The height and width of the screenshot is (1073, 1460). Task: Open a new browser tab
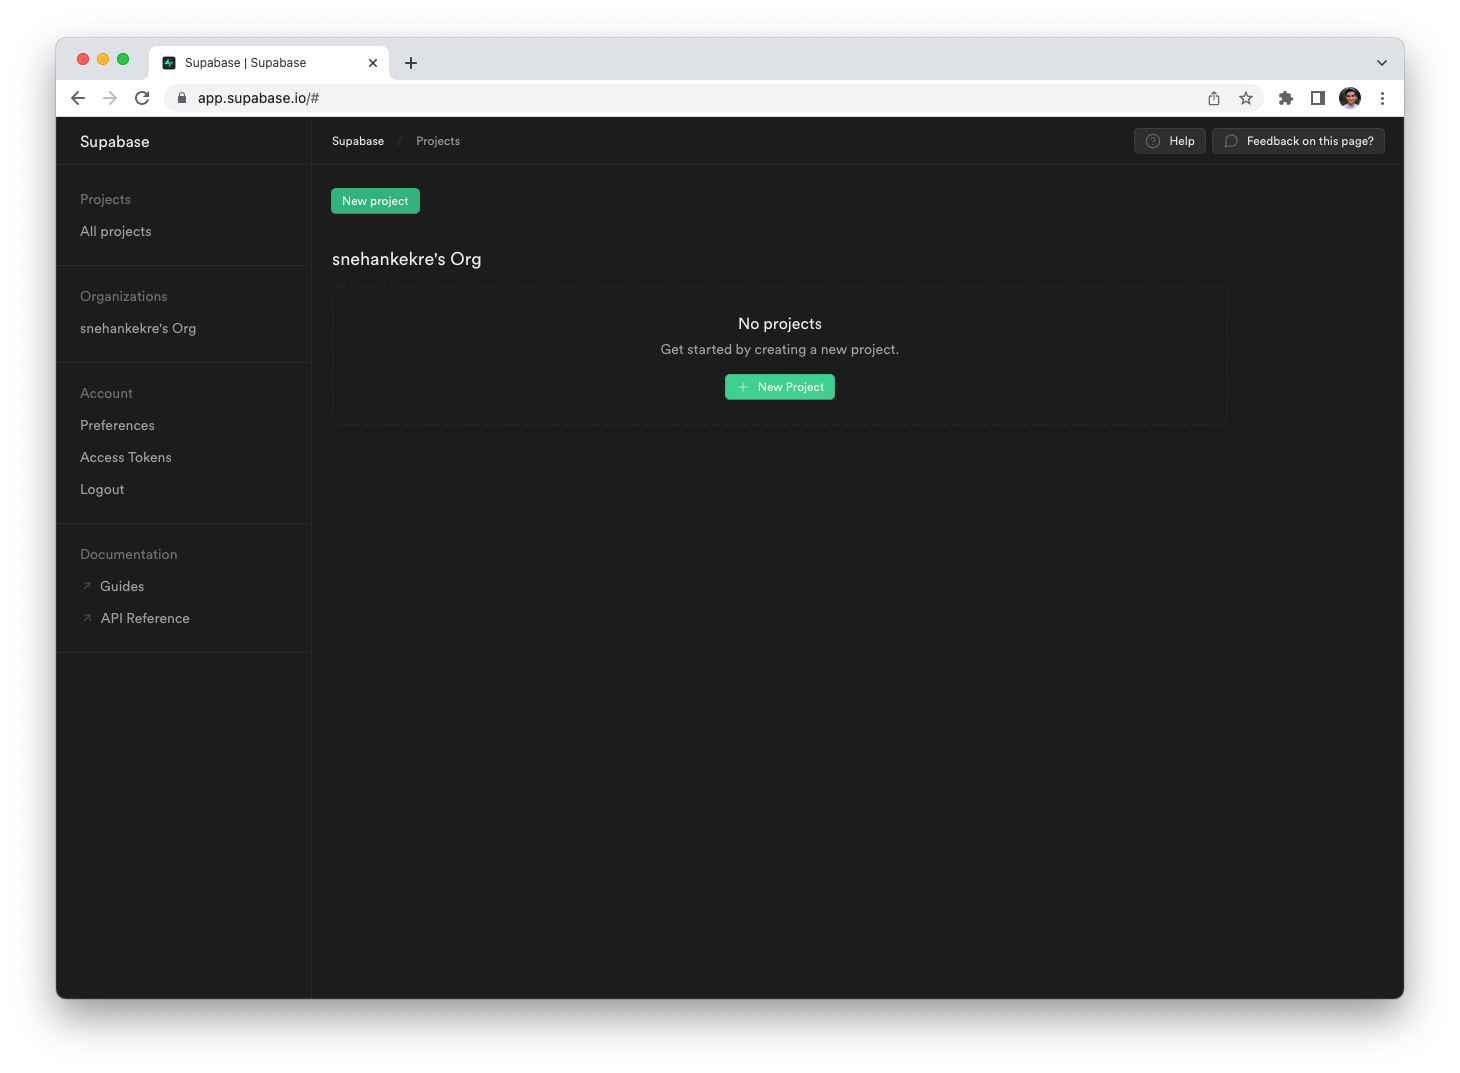coord(411,63)
